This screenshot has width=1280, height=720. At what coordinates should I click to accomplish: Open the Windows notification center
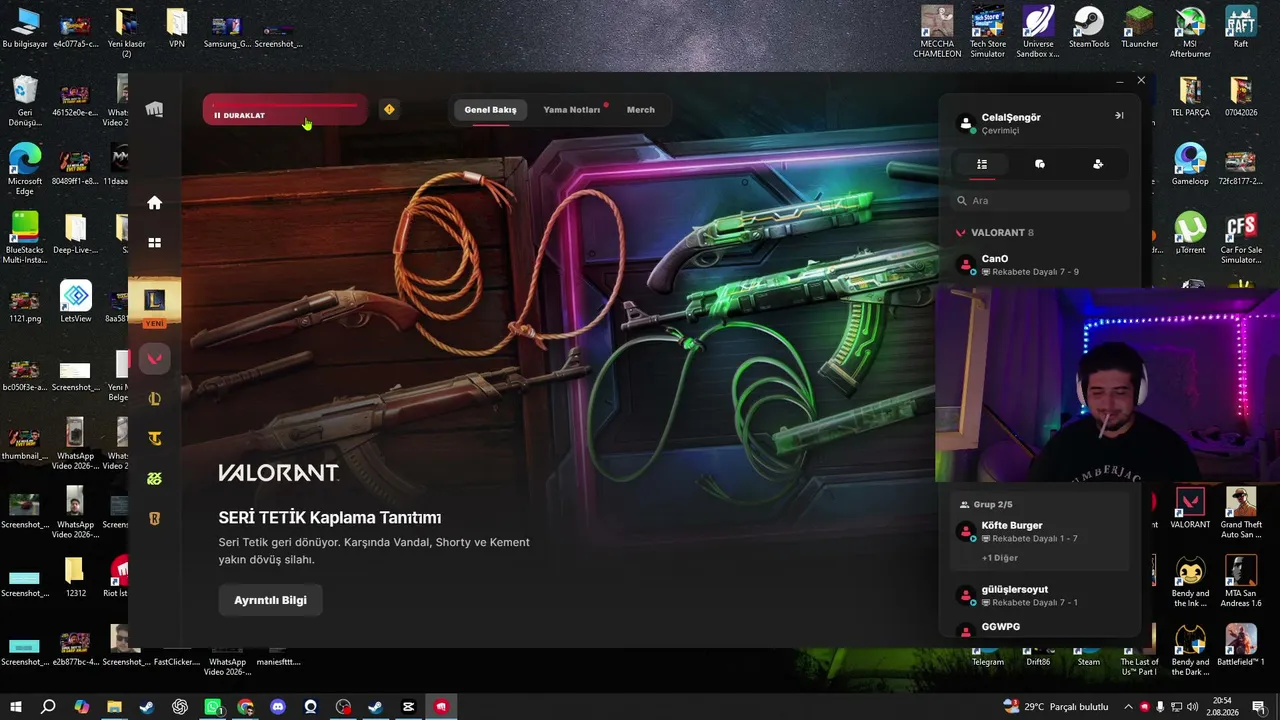1259,707
